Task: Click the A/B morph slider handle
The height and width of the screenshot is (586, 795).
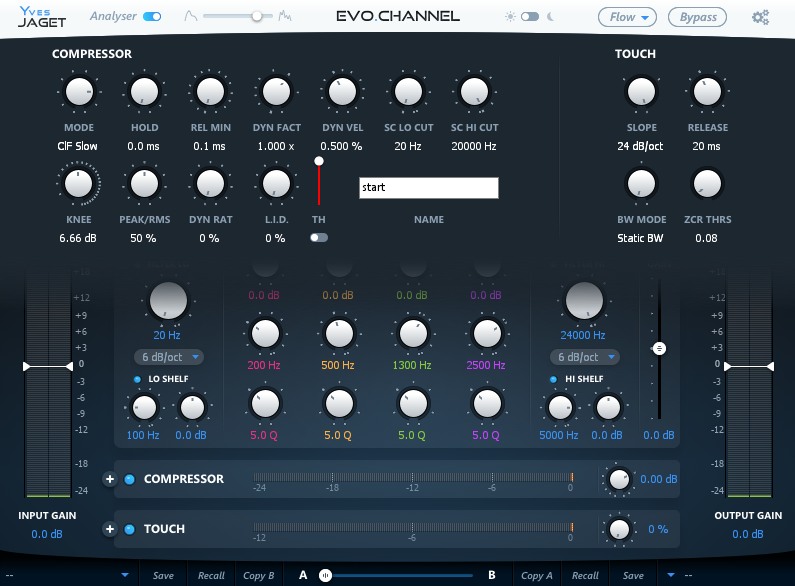Action: point(326,575)
